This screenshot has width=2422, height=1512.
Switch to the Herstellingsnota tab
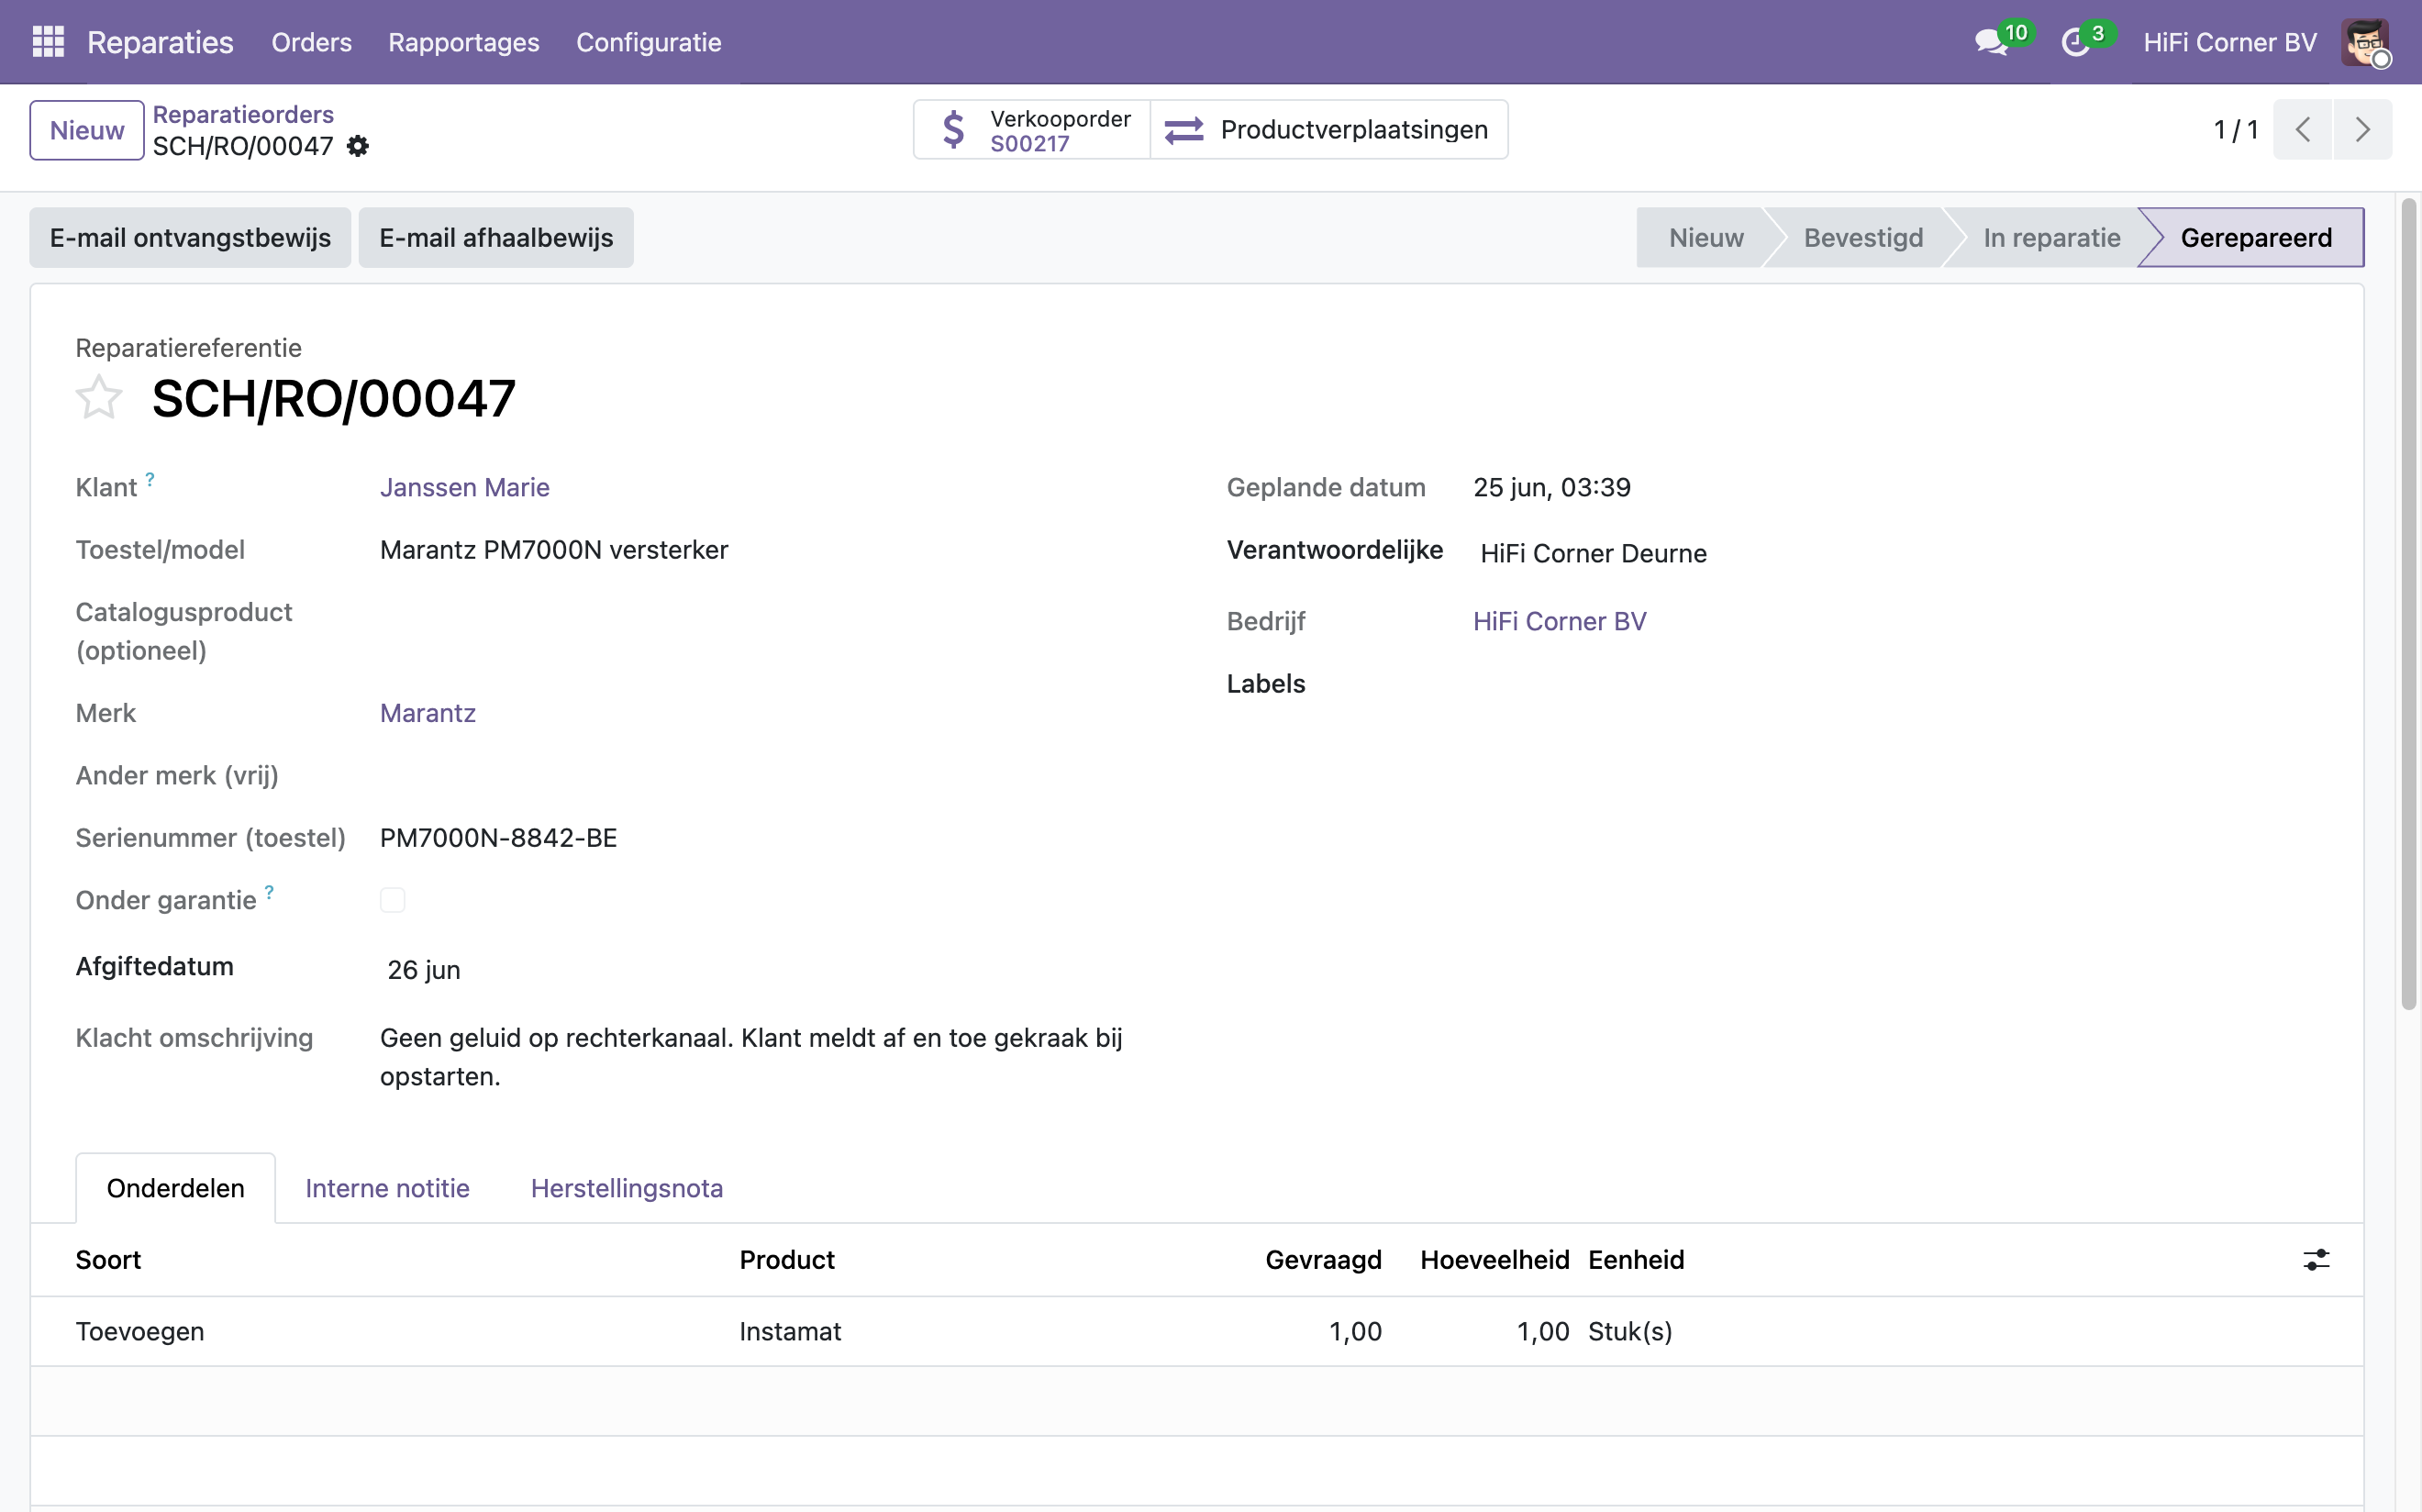(627, 1188)
